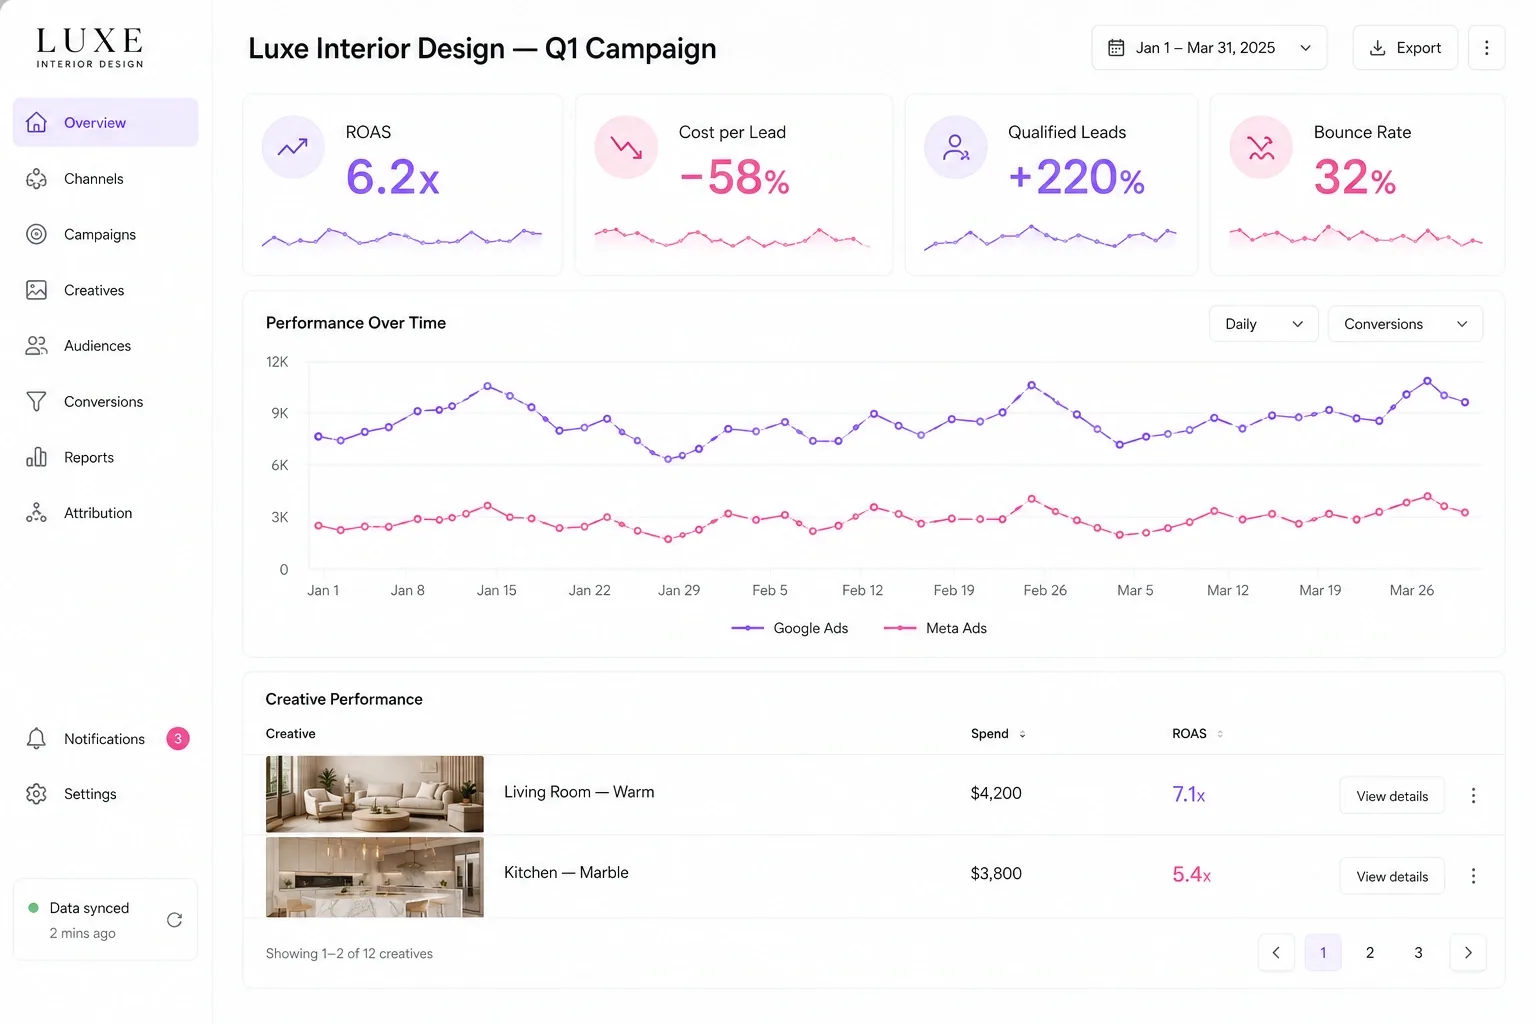
Task: Open row menu for Kitchen — Marble
Action: pyautogui.click(x=1473, y=876)
